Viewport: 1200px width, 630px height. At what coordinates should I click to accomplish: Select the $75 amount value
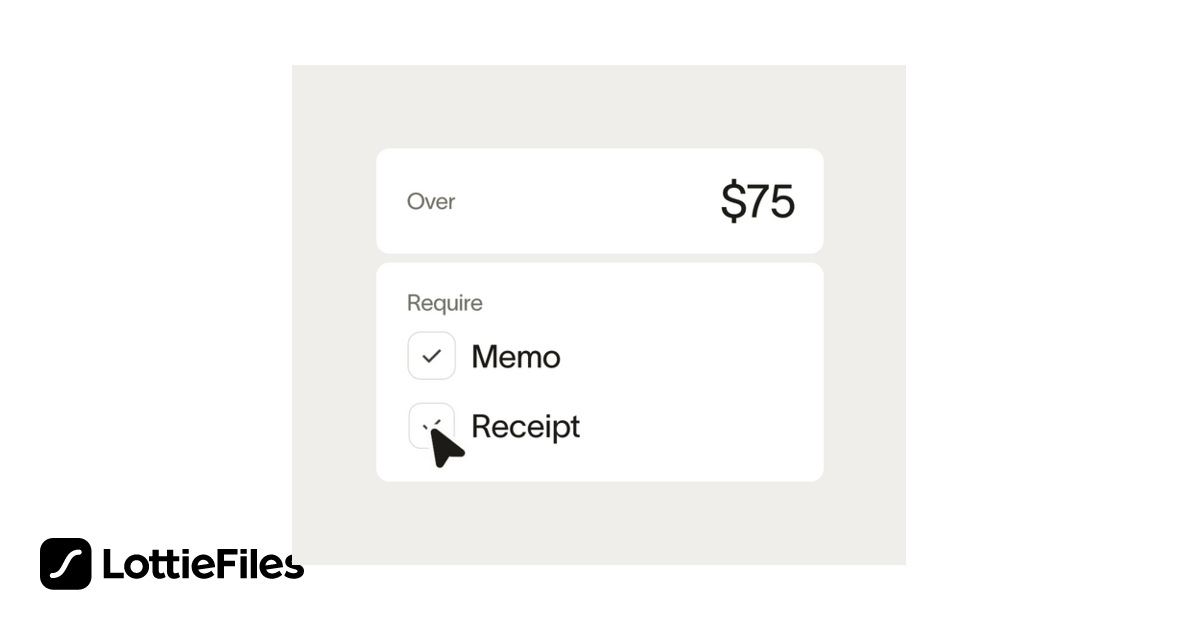757,202
